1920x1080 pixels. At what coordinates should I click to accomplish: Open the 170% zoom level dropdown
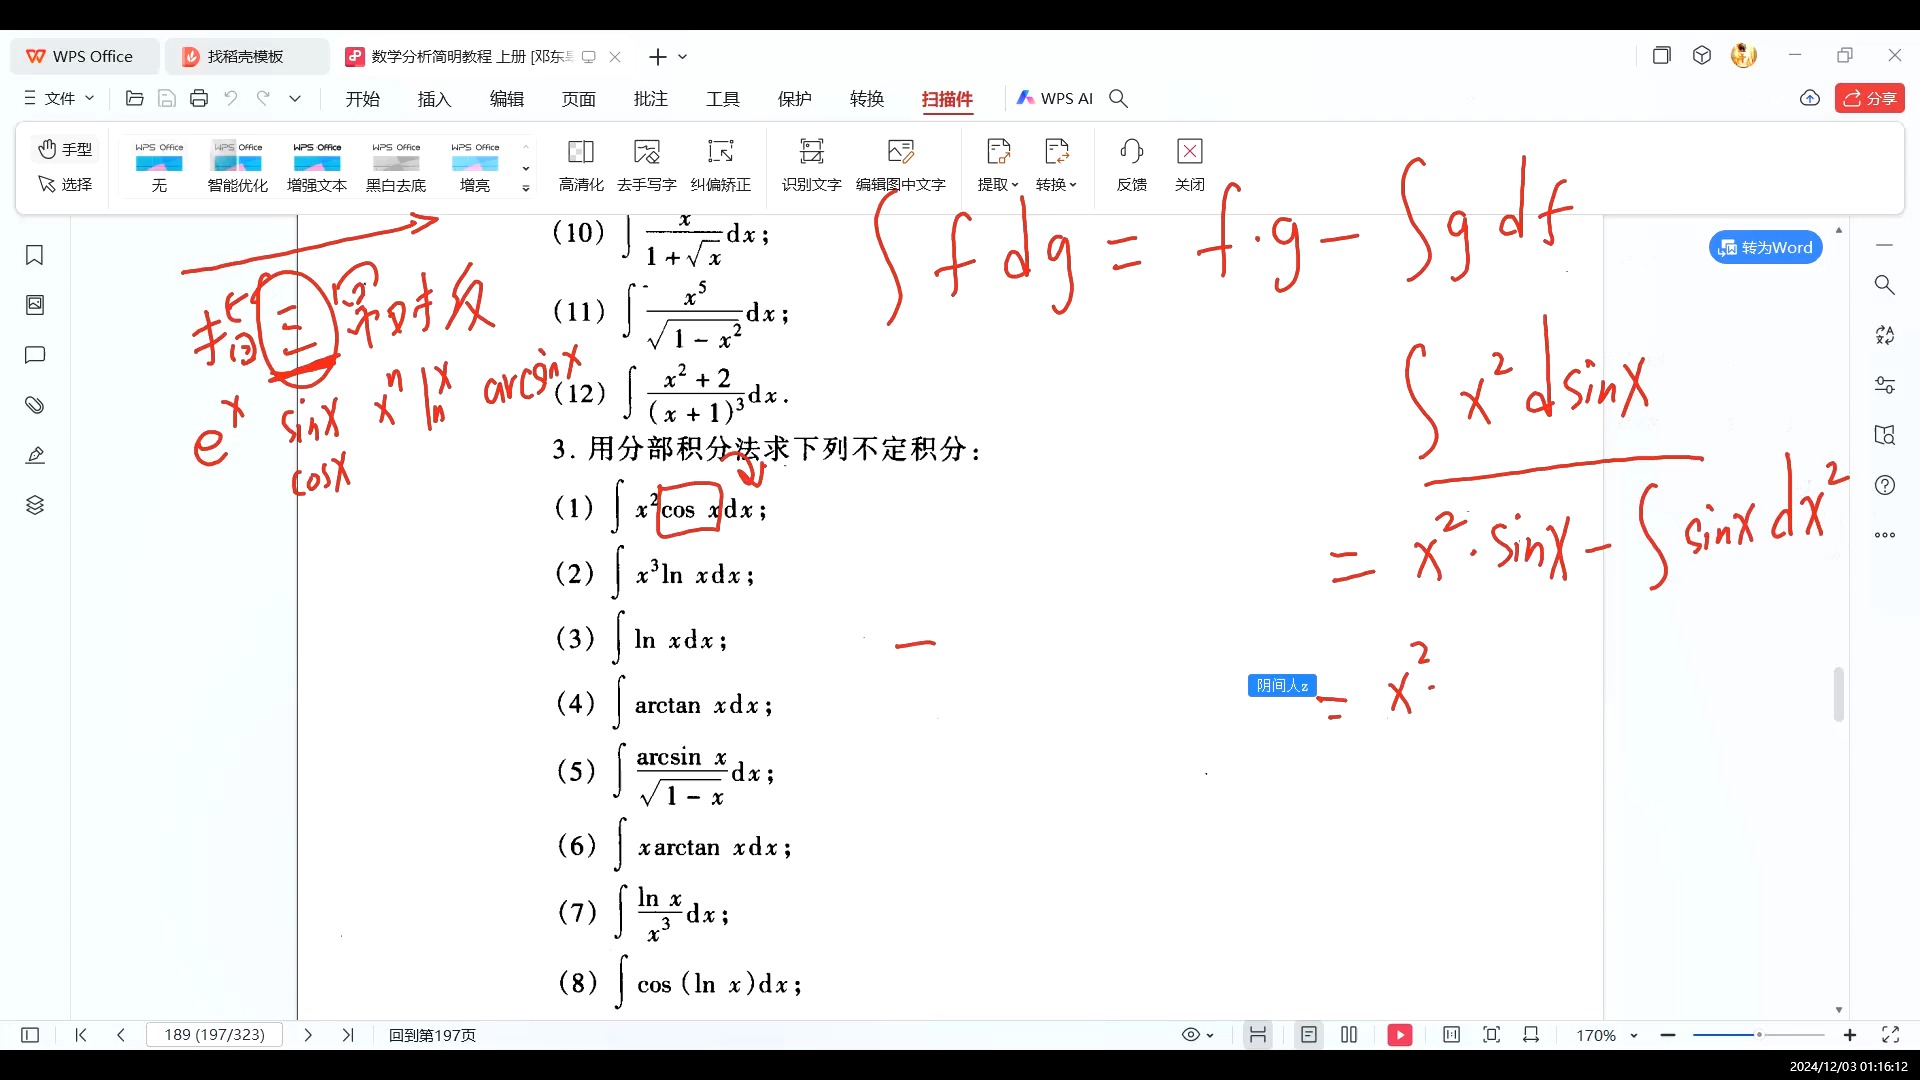(x=1606, y=1035)
